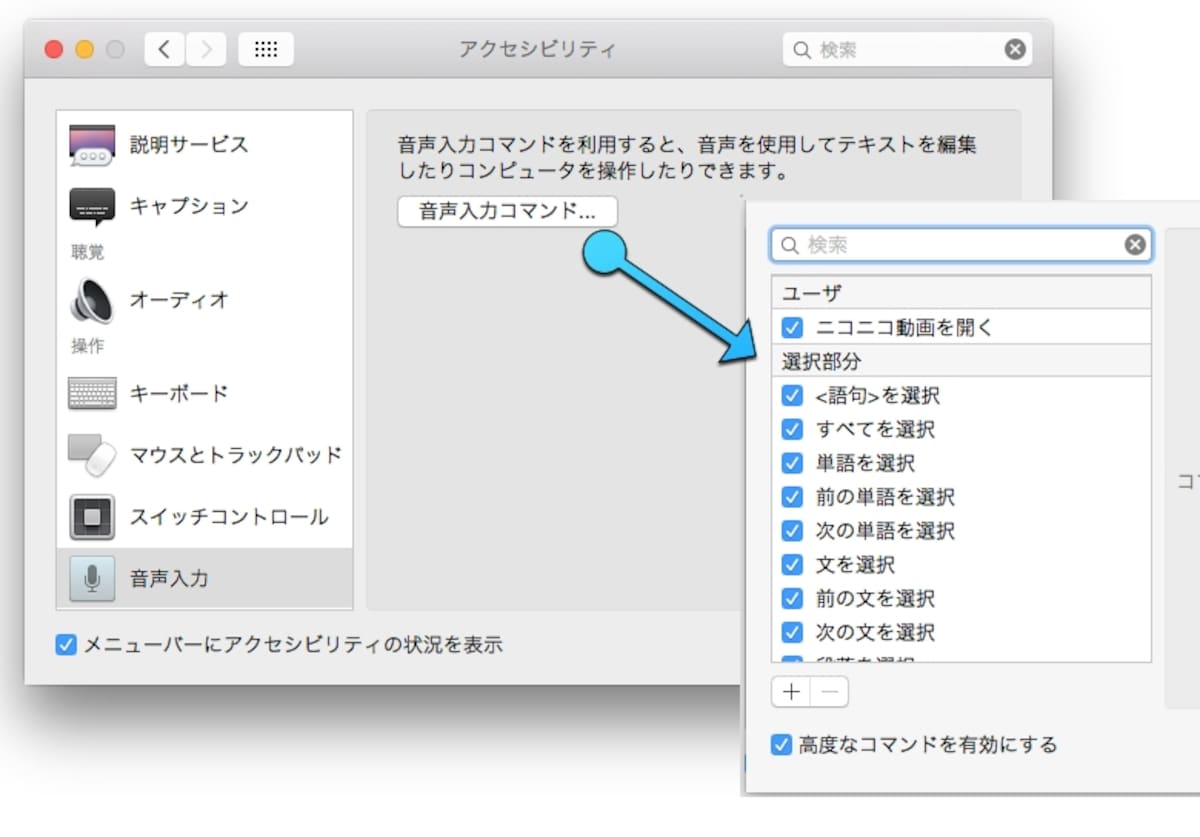Screen dimensions: 1200x837
Task: Select the オーディオ speaker icon
Action: pos(92,299)
